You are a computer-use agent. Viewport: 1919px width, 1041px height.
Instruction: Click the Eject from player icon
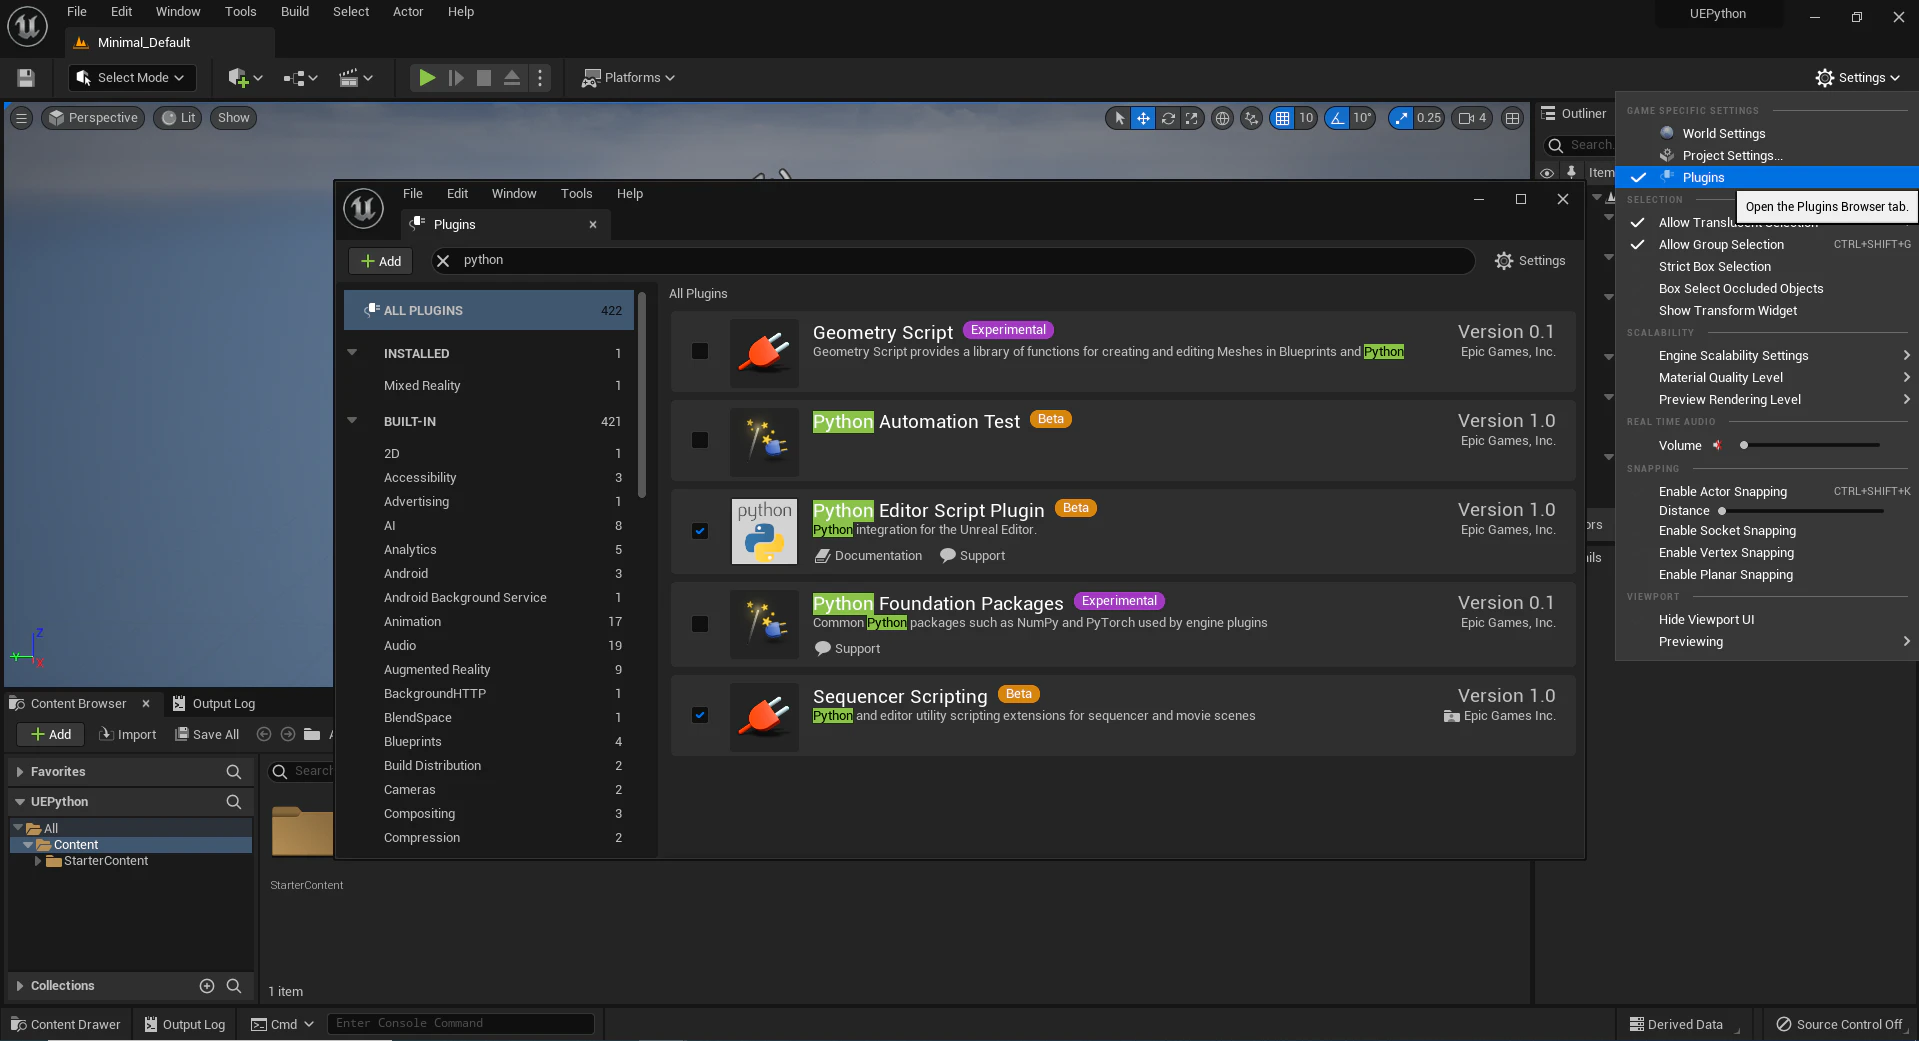click(512, 78)
